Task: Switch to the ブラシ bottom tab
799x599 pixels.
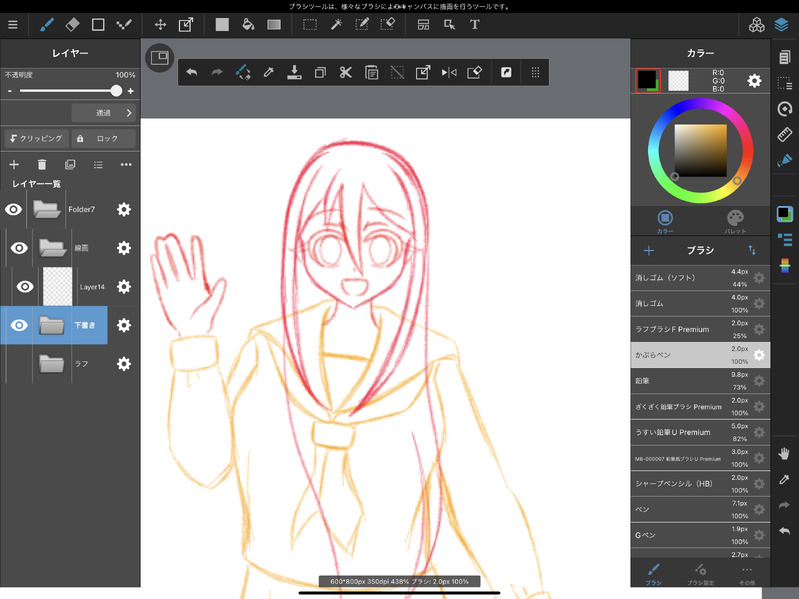Action: (654, 573)
